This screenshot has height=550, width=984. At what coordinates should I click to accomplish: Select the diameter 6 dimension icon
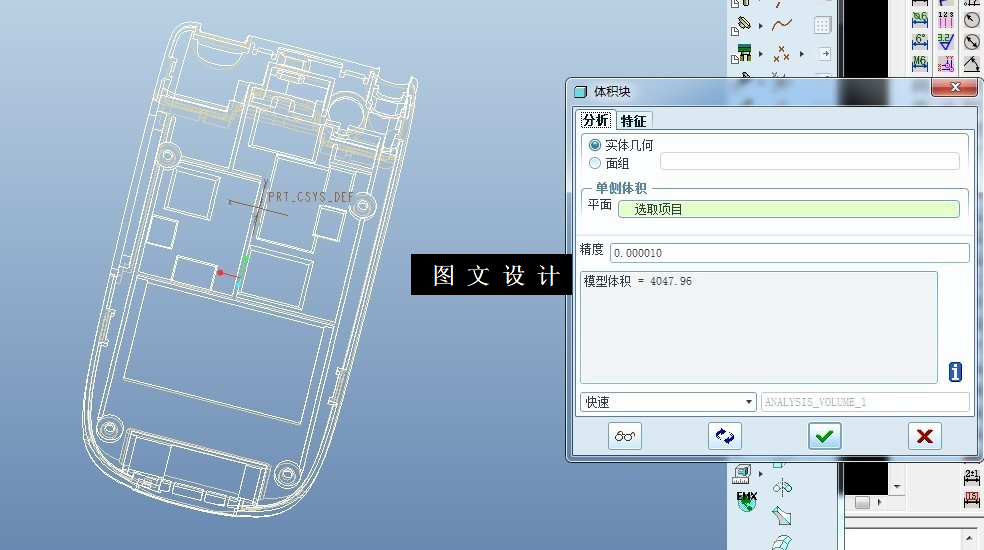click(x=919, y=19)
